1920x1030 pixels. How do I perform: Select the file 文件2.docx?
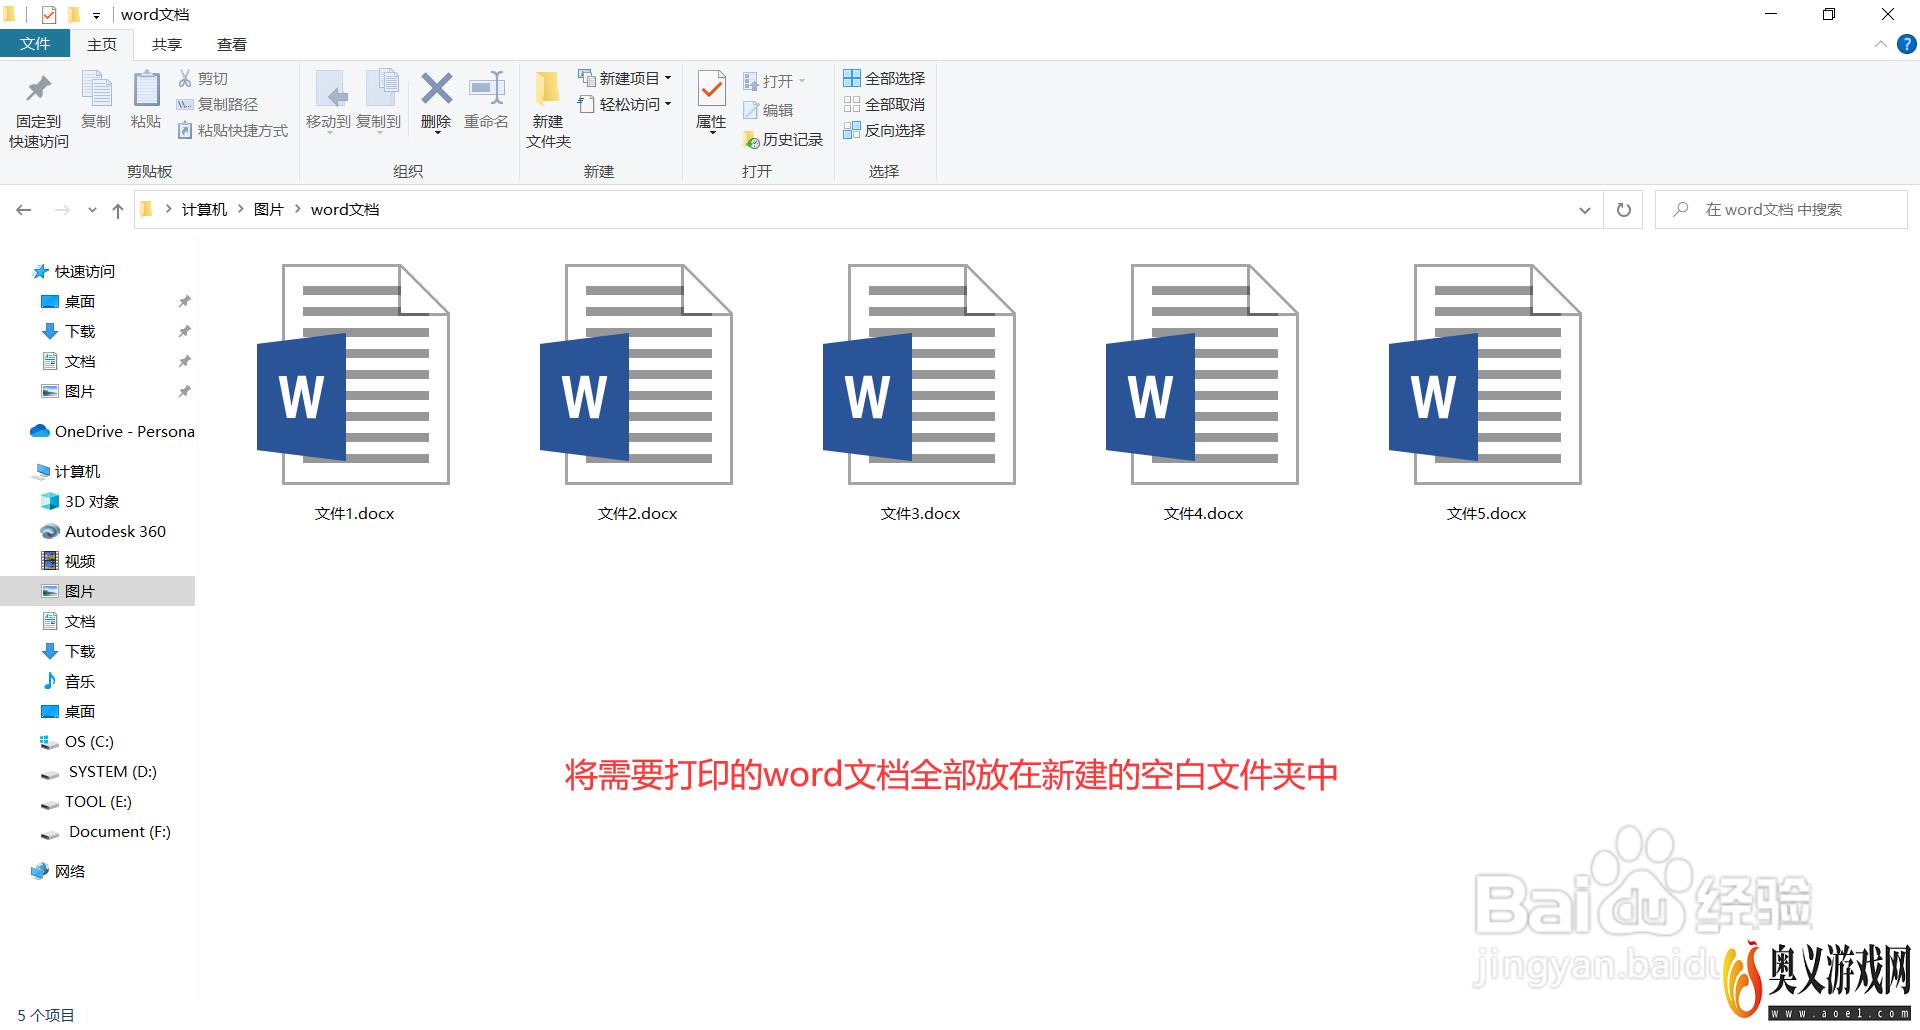coord(637,393)
